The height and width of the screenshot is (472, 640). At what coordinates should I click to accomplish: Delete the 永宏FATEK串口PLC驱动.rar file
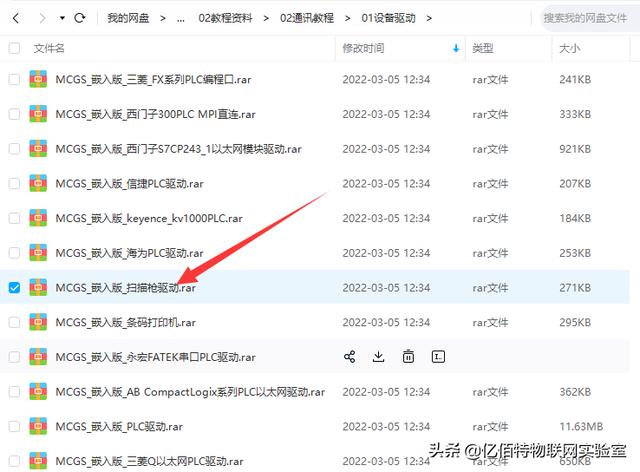coord(408,356)
